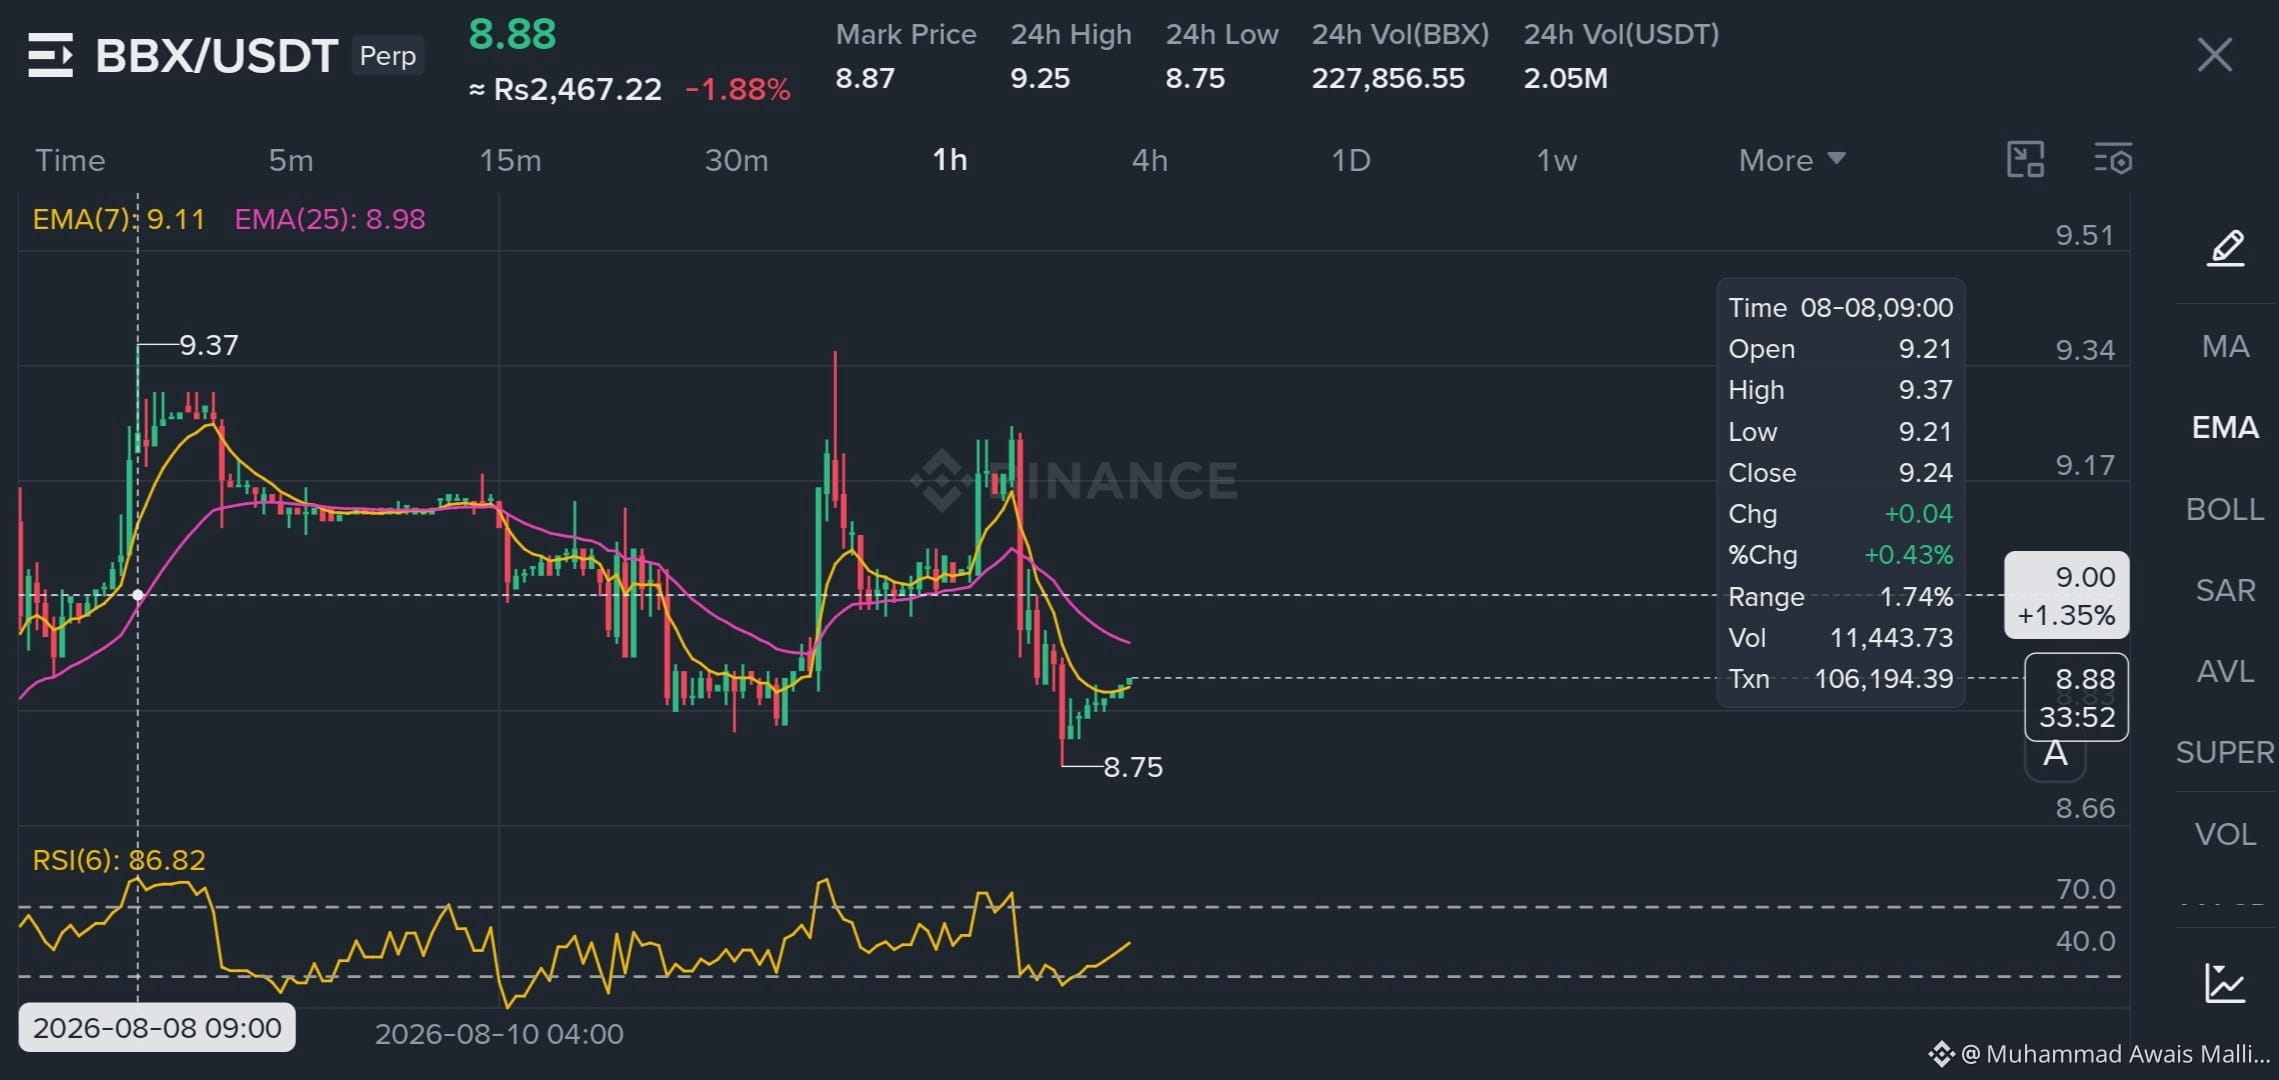The image size is (2279, 1080).
Task: Toggle the EMA indicator
Action: pos(2225,427)
